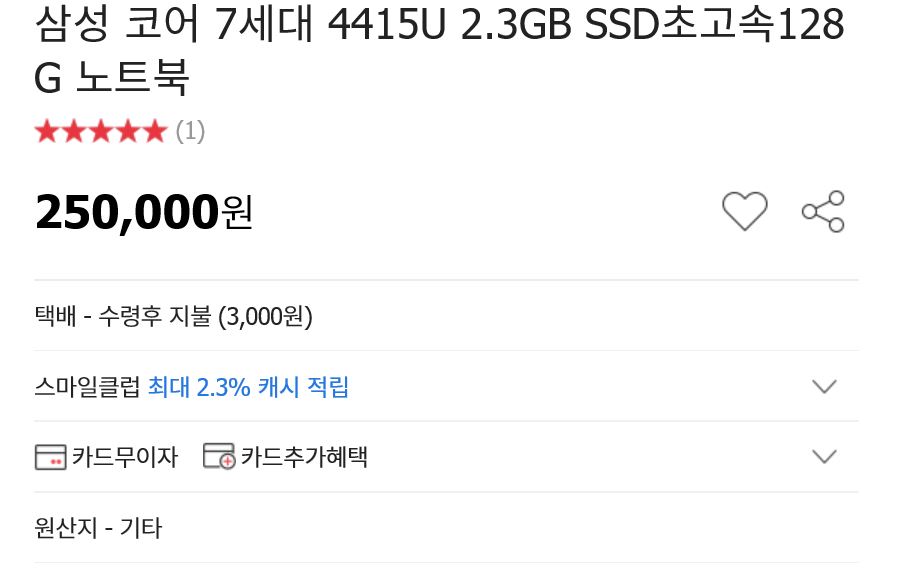This screenshot has width=919, height=584.
Task: Click the second red rating star
Action: (x=73, y=132)
